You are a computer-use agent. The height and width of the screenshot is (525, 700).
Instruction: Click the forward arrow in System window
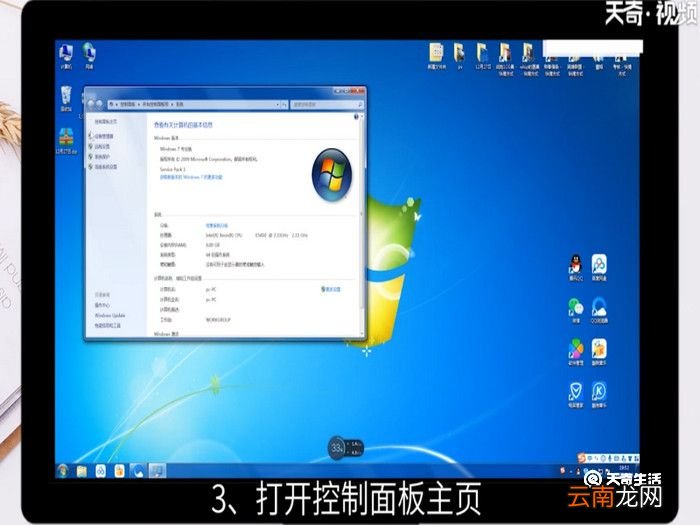100,104
